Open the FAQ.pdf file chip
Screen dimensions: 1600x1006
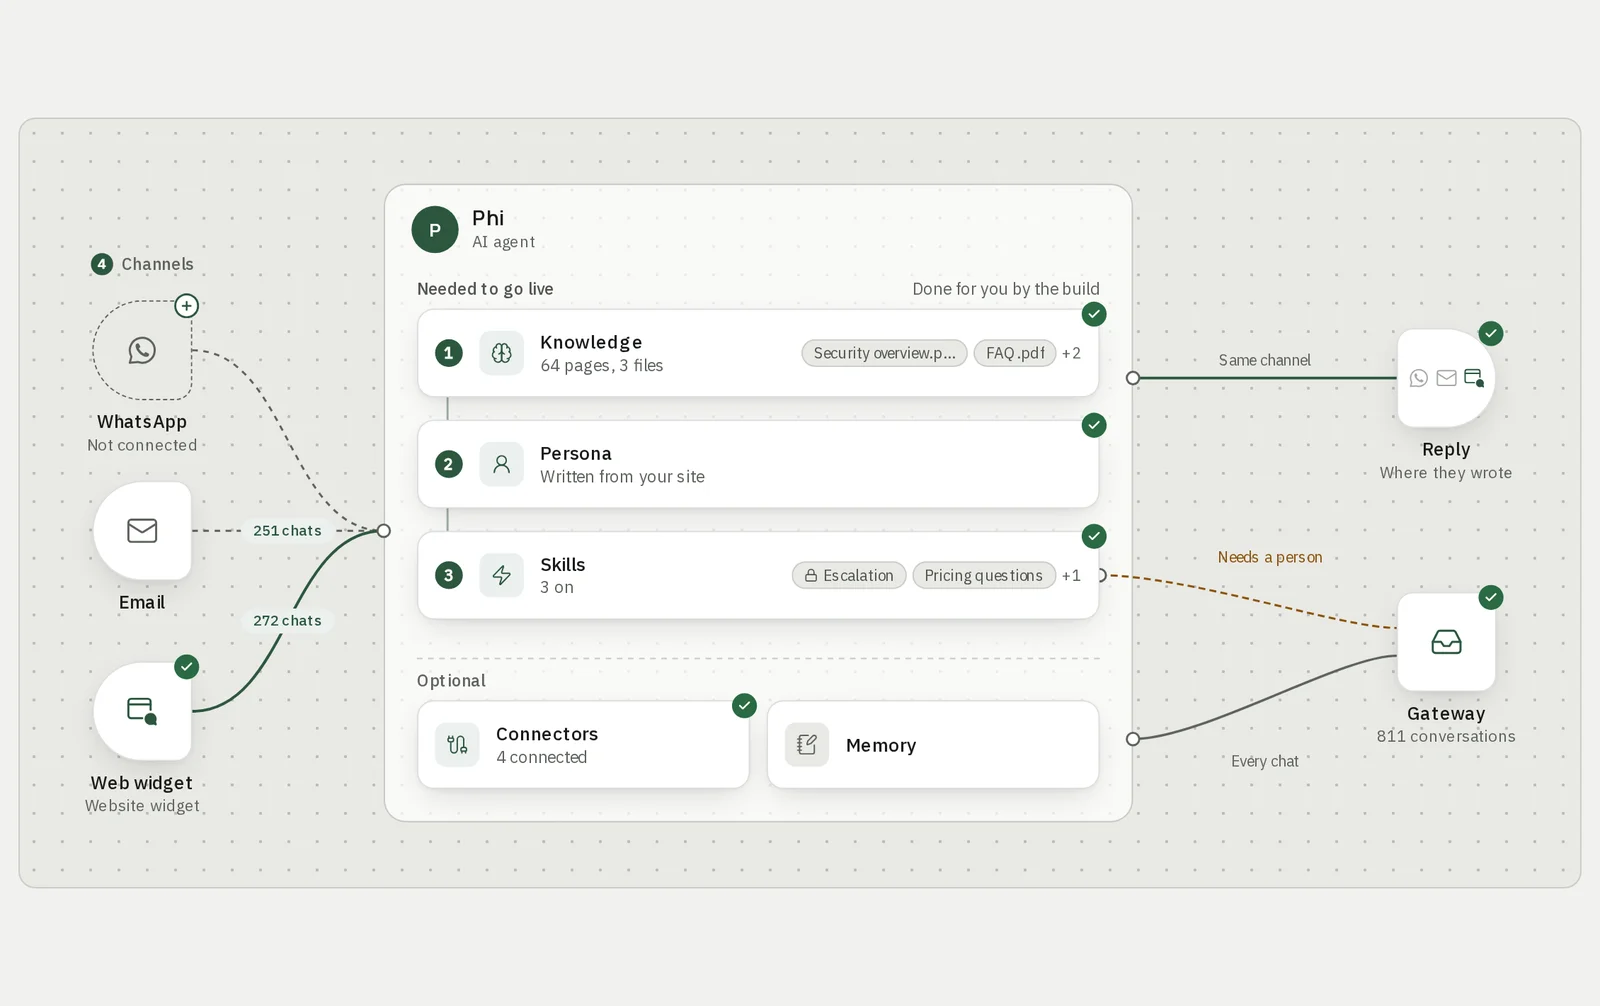coord(1015,353)
